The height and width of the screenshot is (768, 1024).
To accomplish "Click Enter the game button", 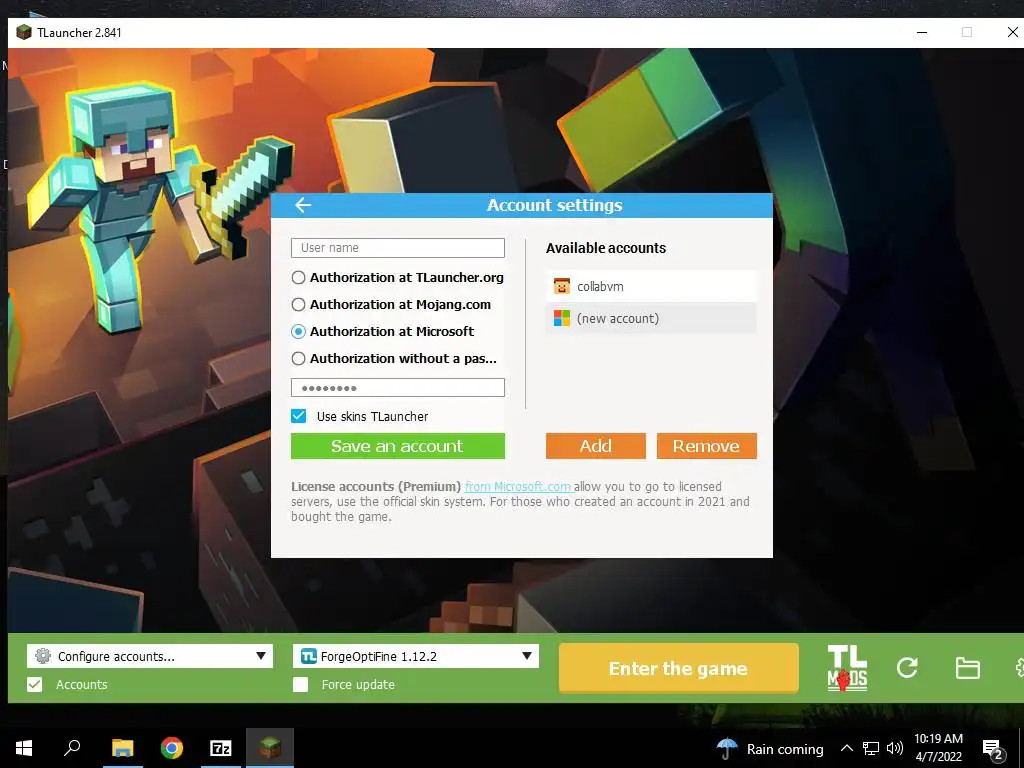I will coord(679,668).
